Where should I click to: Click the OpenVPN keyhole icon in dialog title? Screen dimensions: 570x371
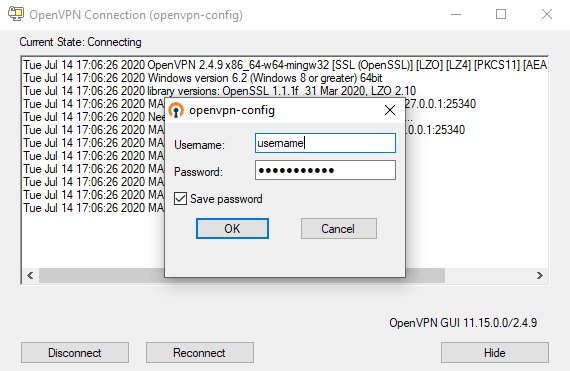pyautogui.click(x=176, y=110)
